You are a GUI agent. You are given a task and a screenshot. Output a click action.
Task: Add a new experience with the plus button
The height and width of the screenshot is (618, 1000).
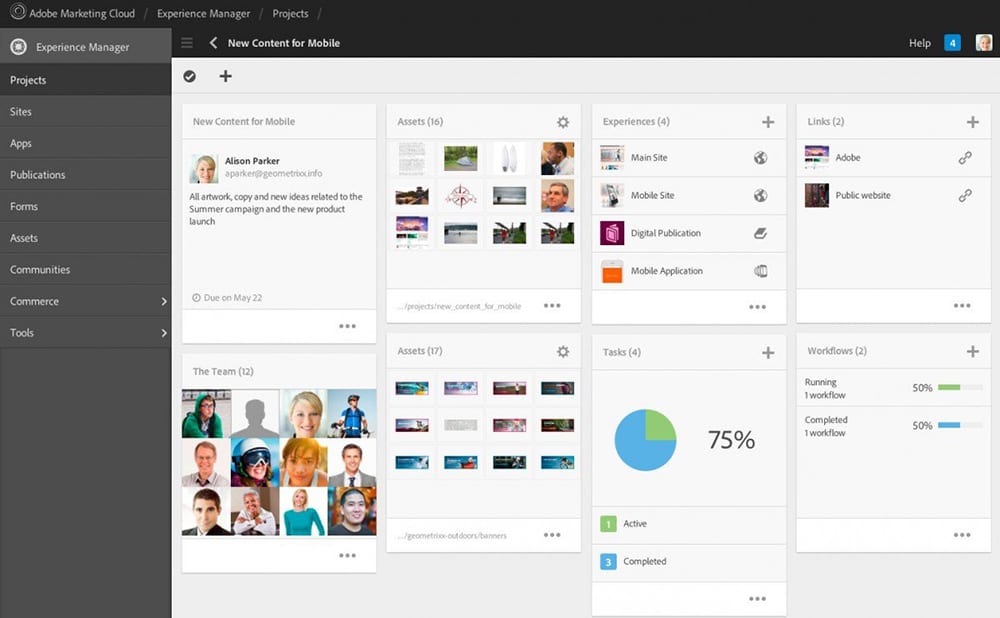coord(769,121)
